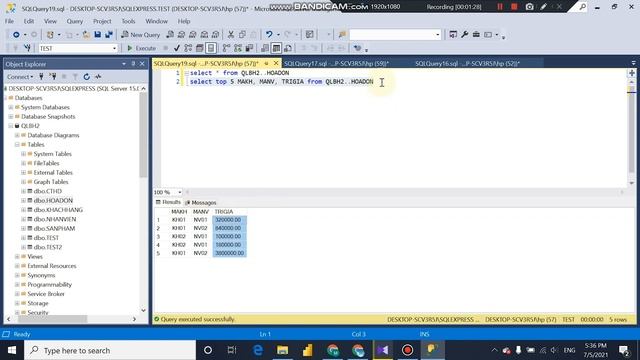Open the Query menu
This screenshot has height=360, width=640.
click(x=75, y=21)
